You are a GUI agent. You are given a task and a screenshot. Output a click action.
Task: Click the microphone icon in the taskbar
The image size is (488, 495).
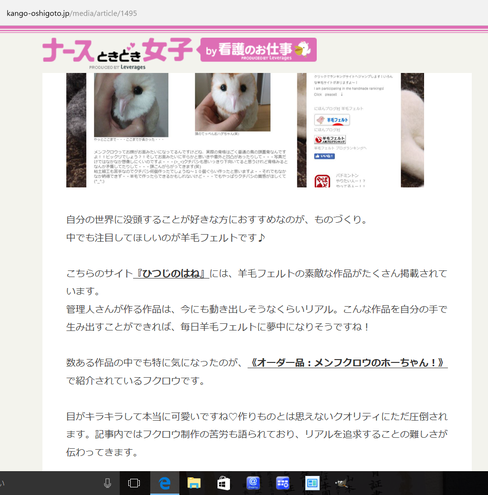(x=107, y=483)
